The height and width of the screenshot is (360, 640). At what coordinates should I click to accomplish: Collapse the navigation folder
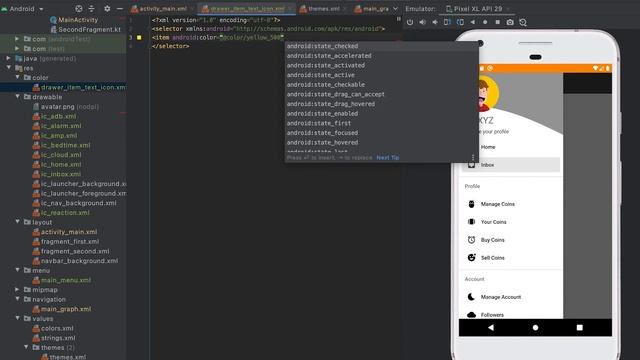coord(17,299)
